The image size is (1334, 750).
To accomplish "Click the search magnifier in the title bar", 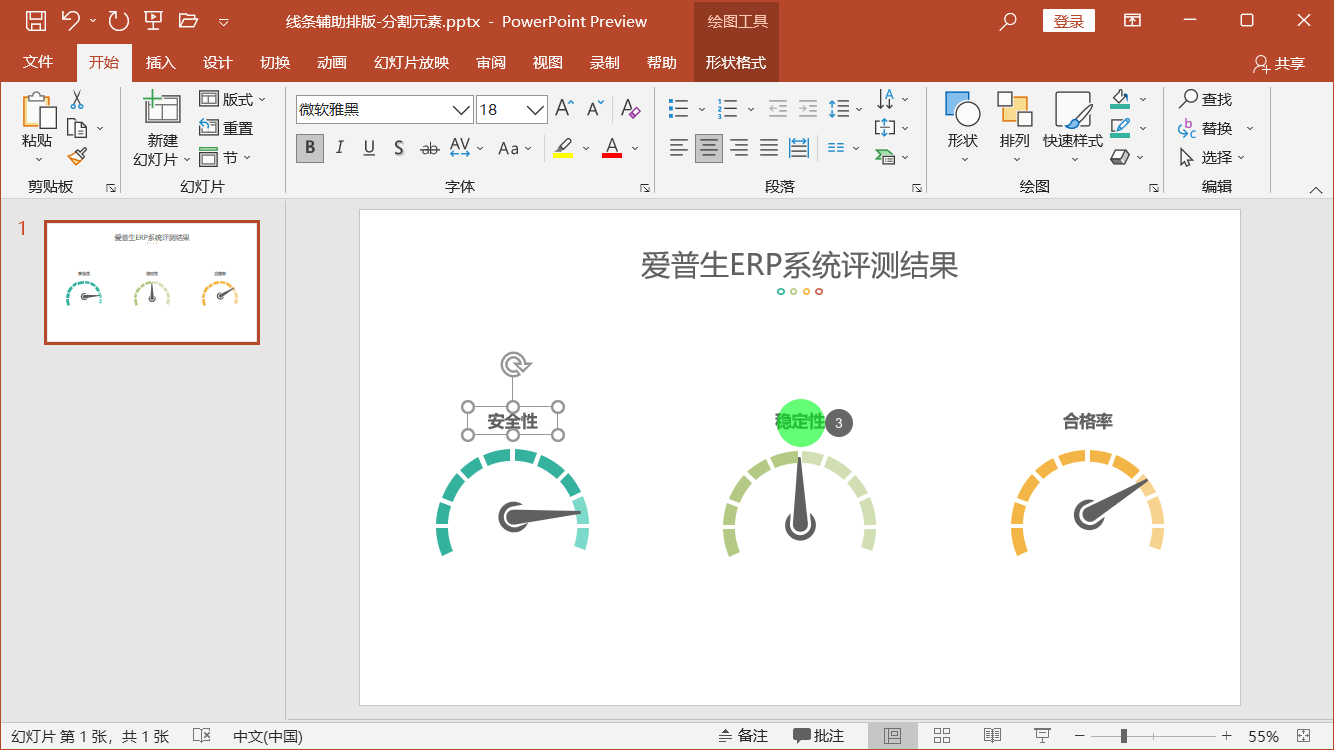I will coord(1009,21).
